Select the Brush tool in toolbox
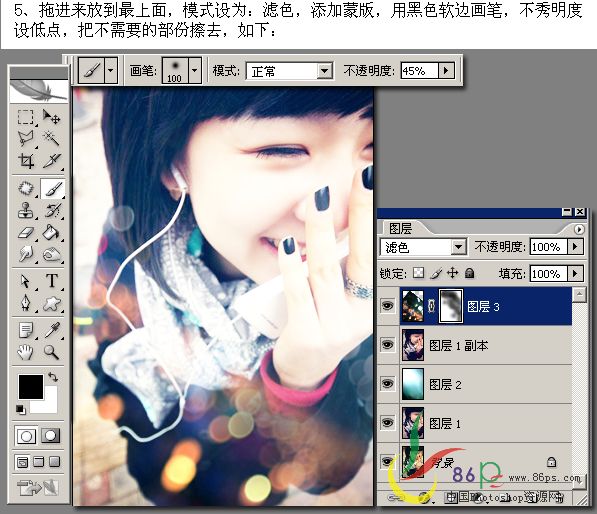Screen dimensions: 597x514 [x=52, y=188]
